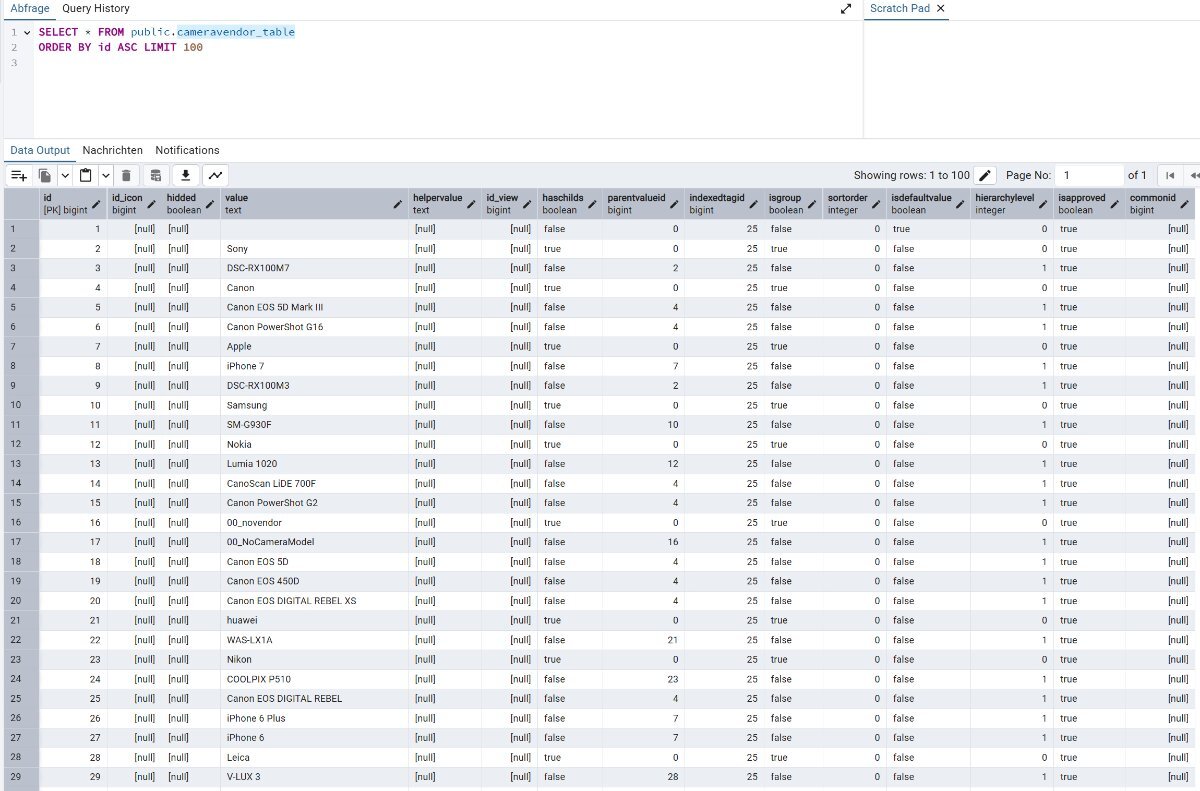The width and height of the screenshot is (1200, 791).
Task: Click the 'Lumia 1020' value cell
Action: (314, 464)
